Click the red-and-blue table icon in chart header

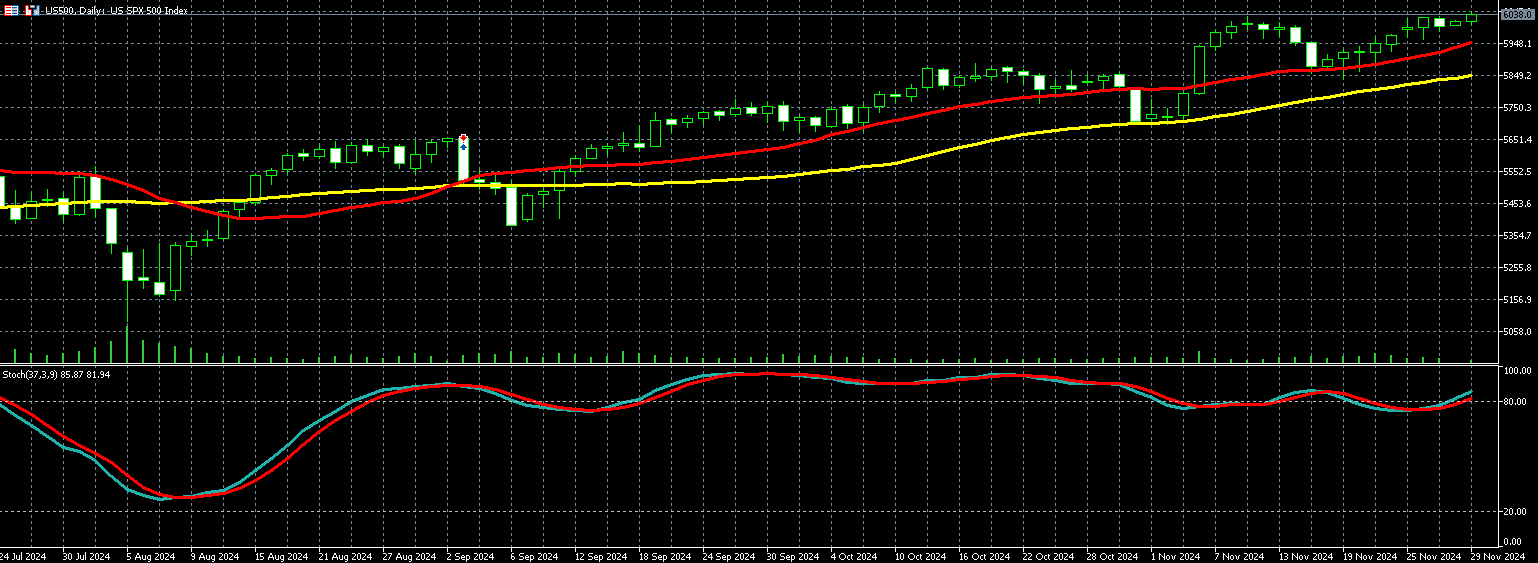click(x=10, y=10)
